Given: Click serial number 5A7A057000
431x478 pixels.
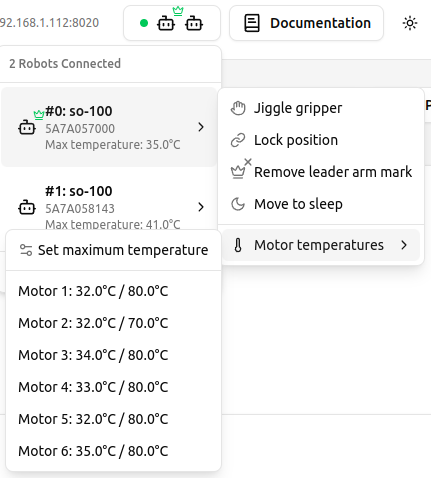Looking at the screenshot, I should [80, 129].
